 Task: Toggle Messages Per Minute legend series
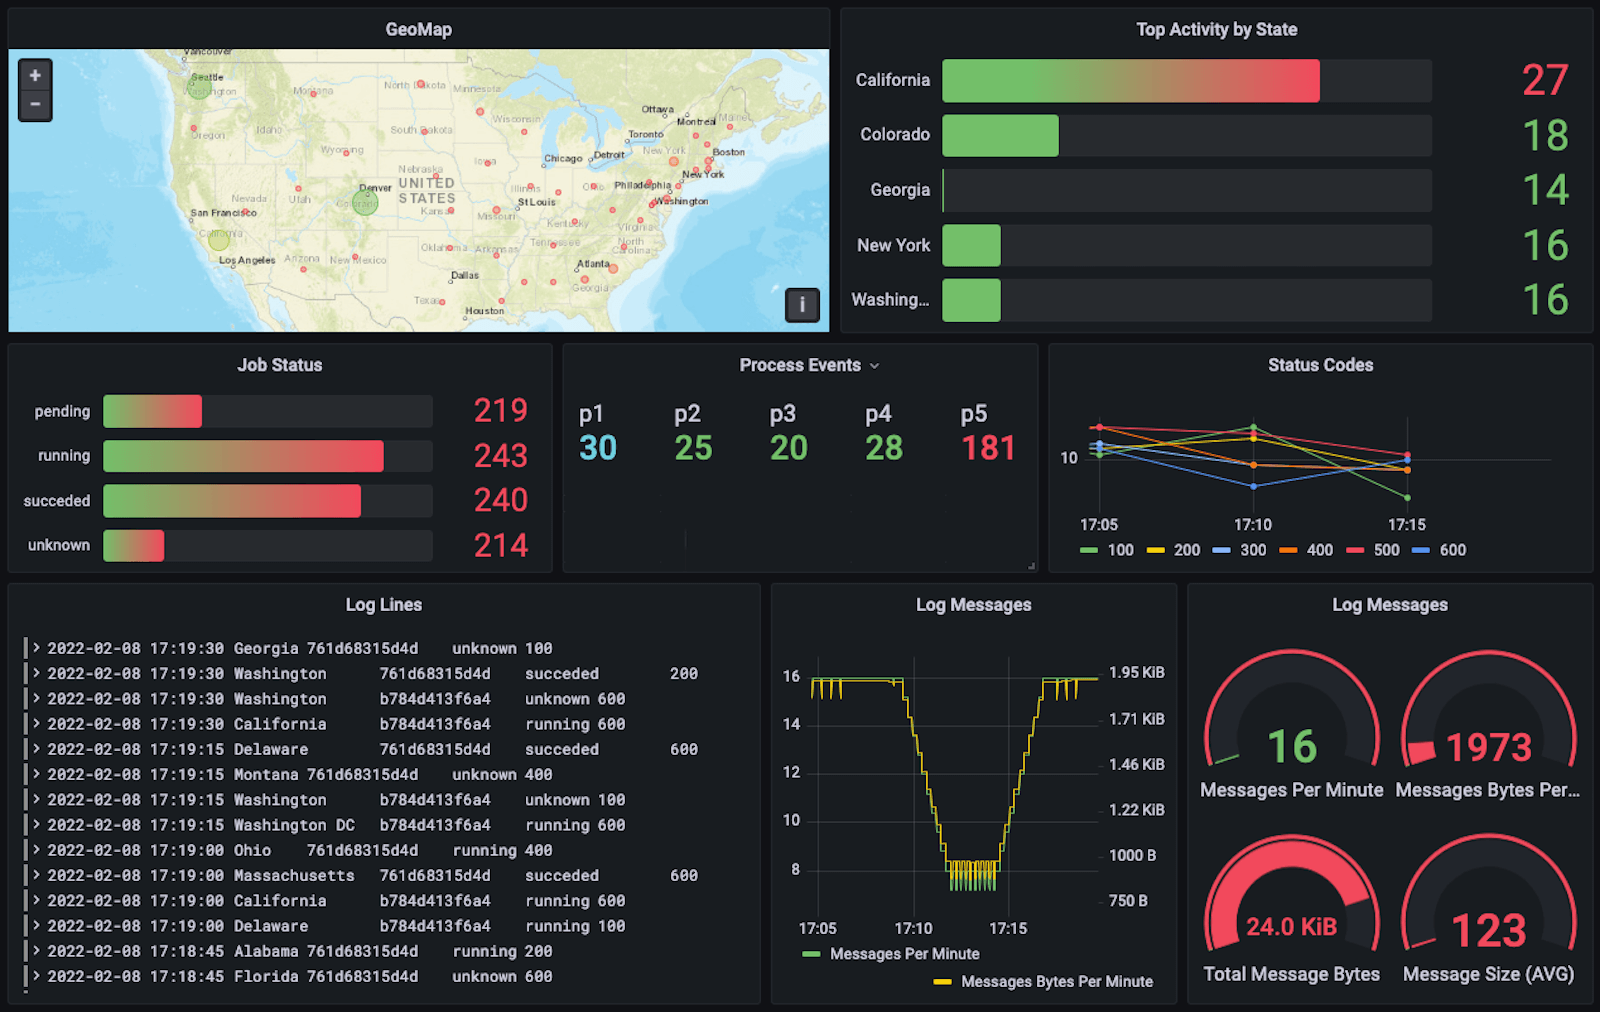(x=891, y=954)
